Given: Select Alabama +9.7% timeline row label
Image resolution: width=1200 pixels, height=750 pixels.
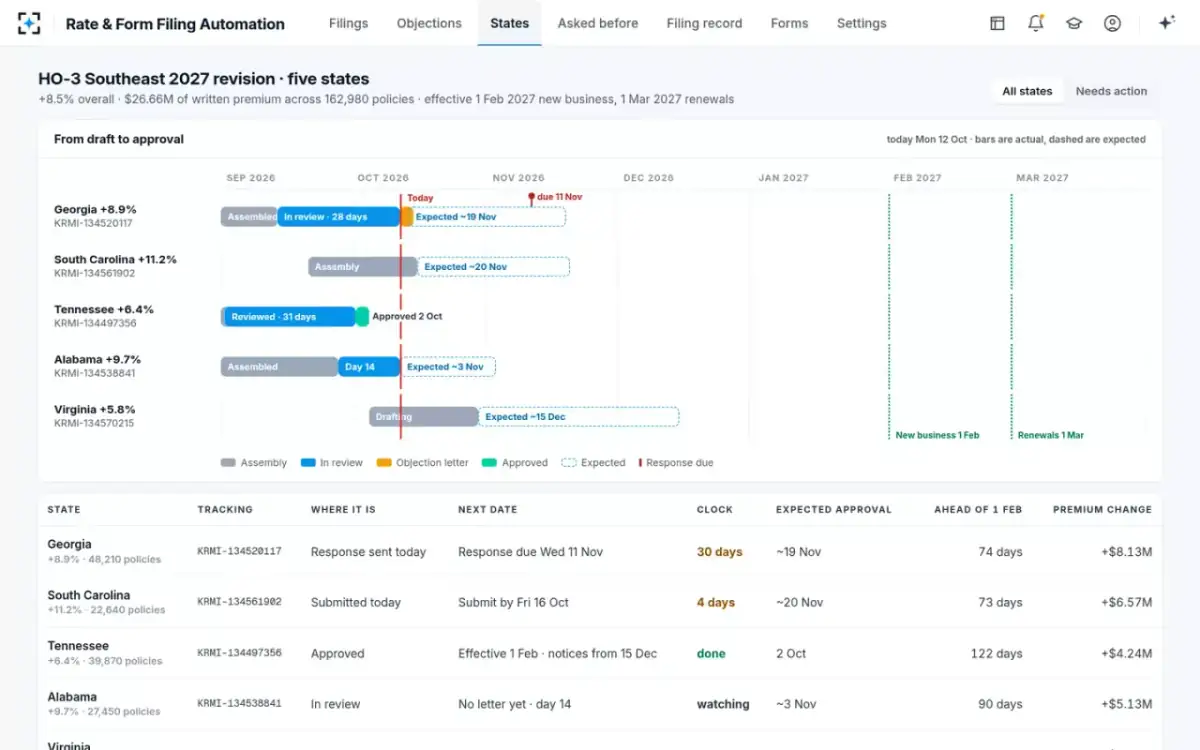Looking at the screenshot, I should [x=97, y=360].
